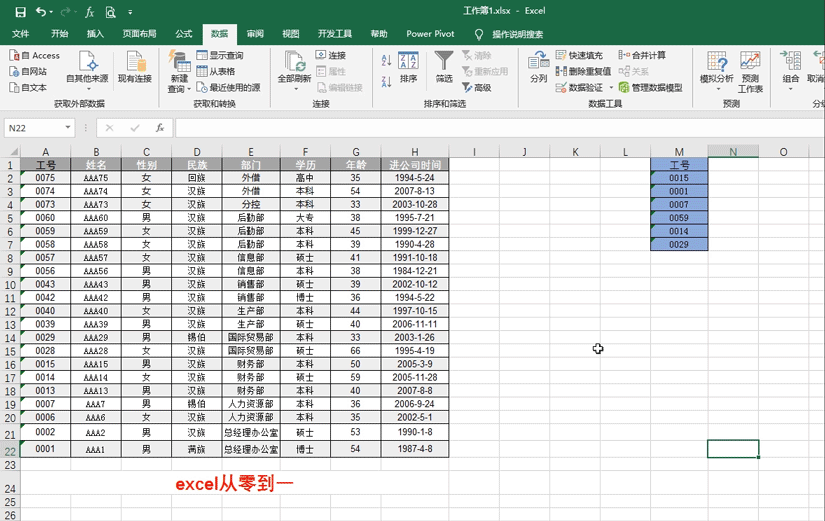Screen dimensions: 825x521
Task: Click the Insert Function fx icon in formula bar
Action: [160, 128]
